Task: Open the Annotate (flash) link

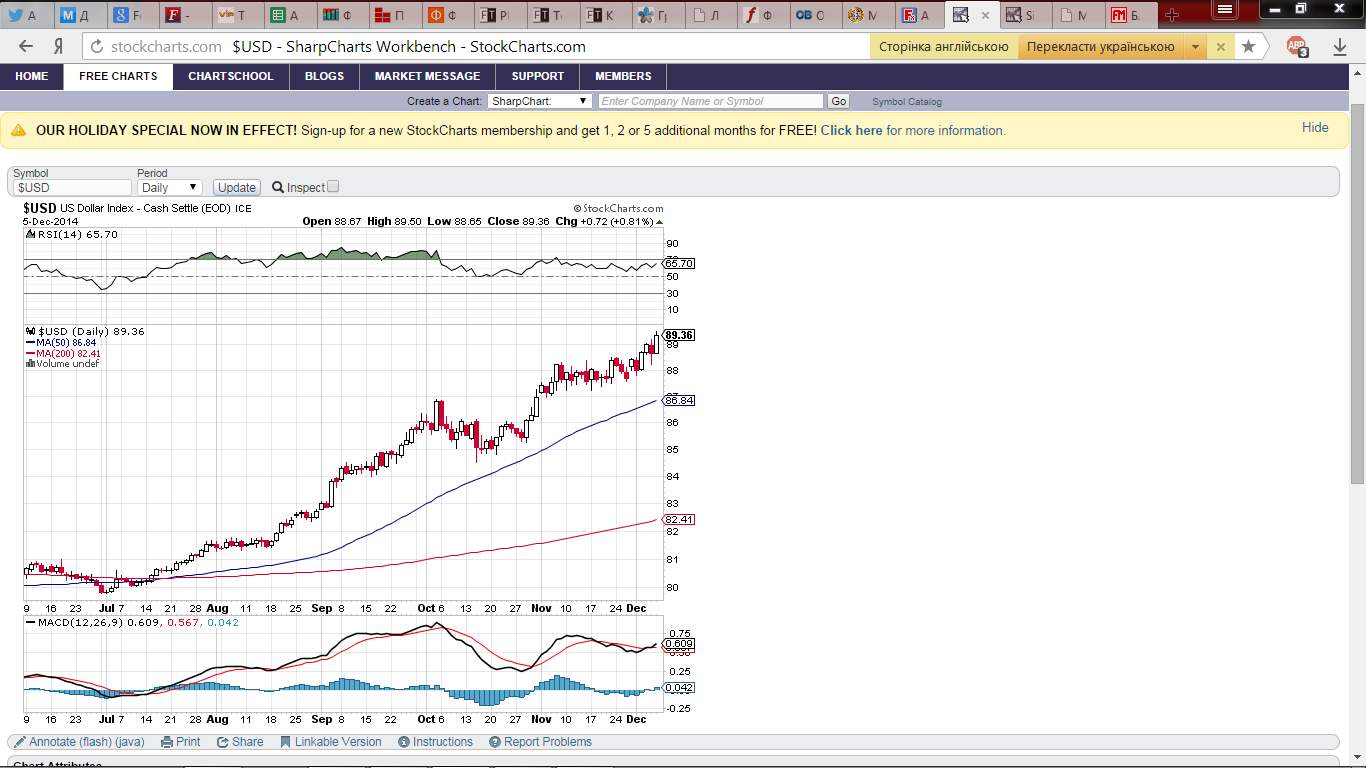Action: pos(70,742)
